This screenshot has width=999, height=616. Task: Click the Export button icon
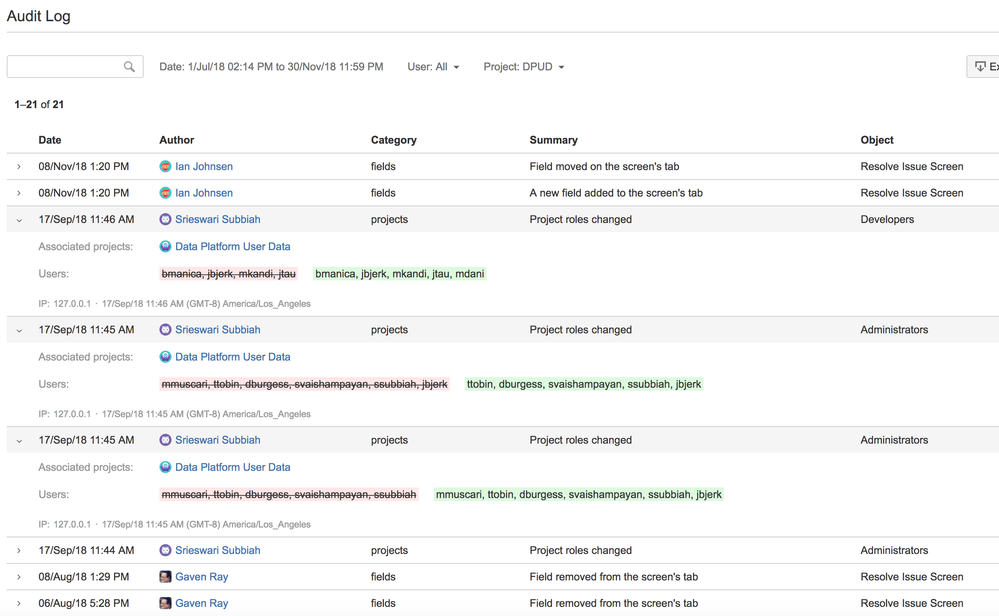click(980, 66)
